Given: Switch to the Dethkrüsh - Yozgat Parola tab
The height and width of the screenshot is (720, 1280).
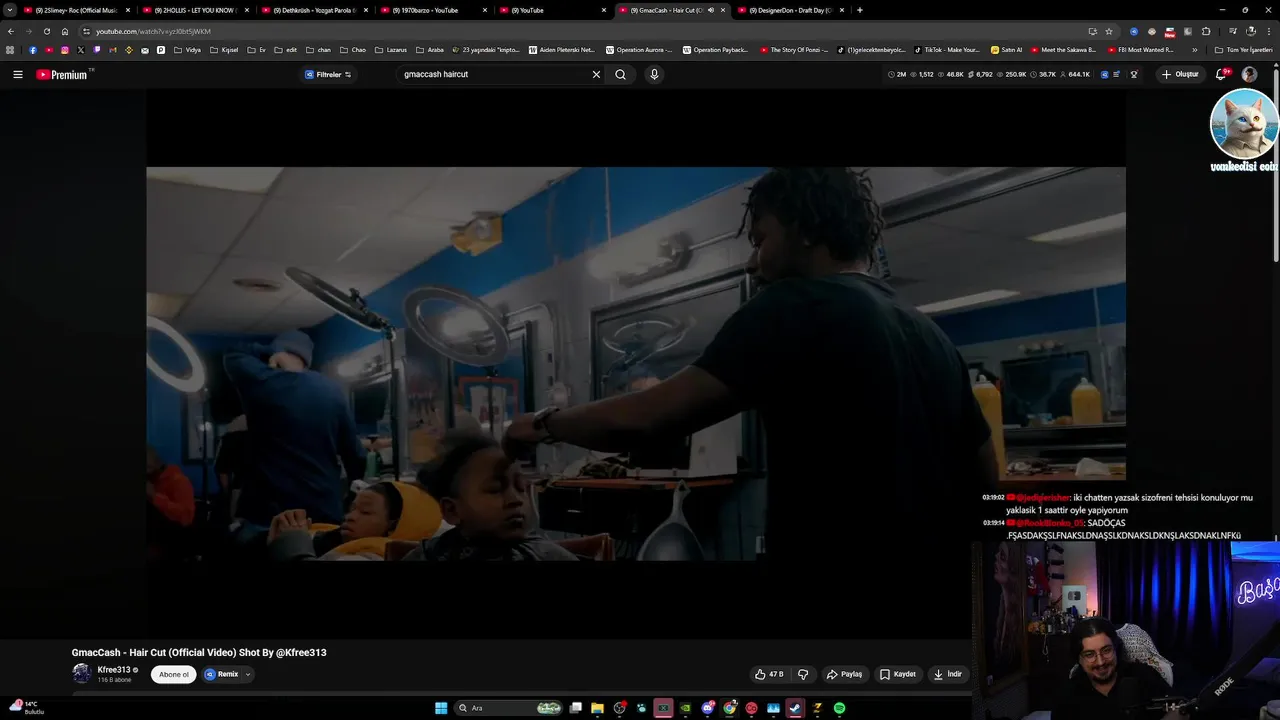Looking at the screenshot, I should tap(315, 10).
